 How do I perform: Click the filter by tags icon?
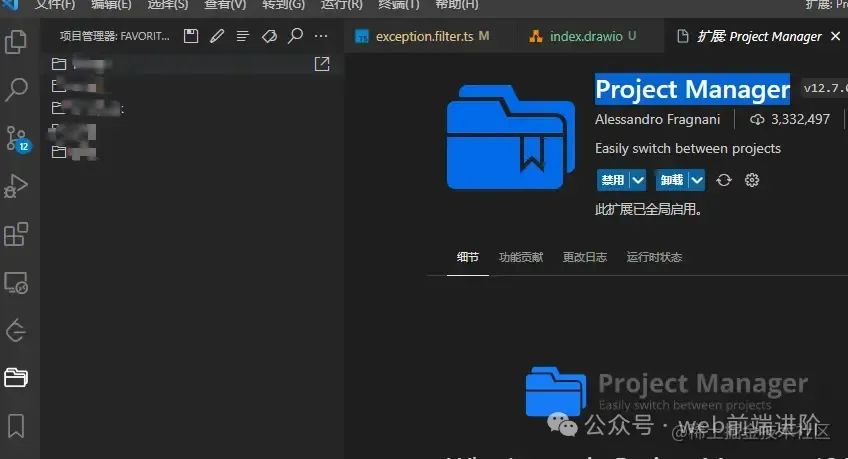tap(269, 36)
